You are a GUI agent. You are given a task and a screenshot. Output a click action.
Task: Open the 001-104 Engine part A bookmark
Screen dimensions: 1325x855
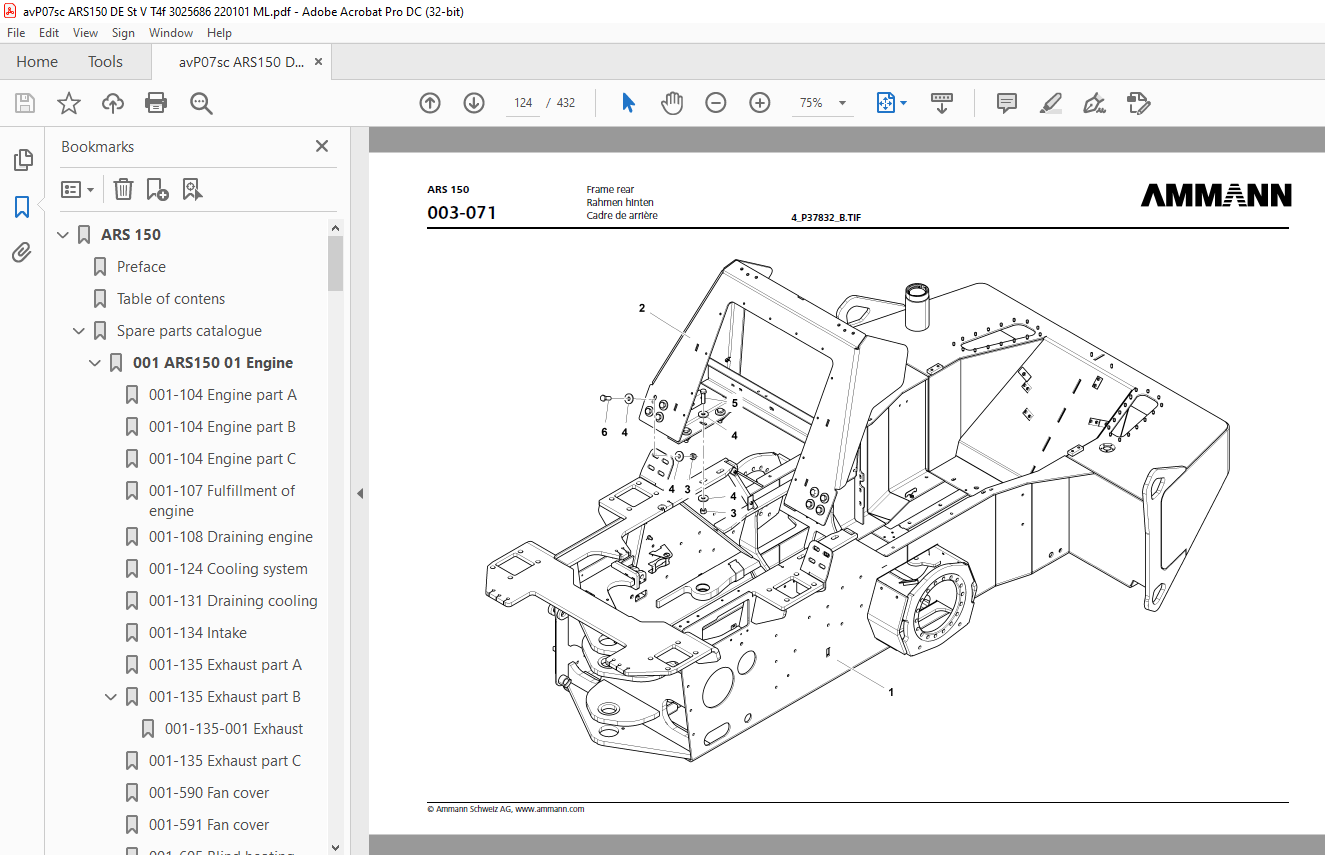[223, 395]
